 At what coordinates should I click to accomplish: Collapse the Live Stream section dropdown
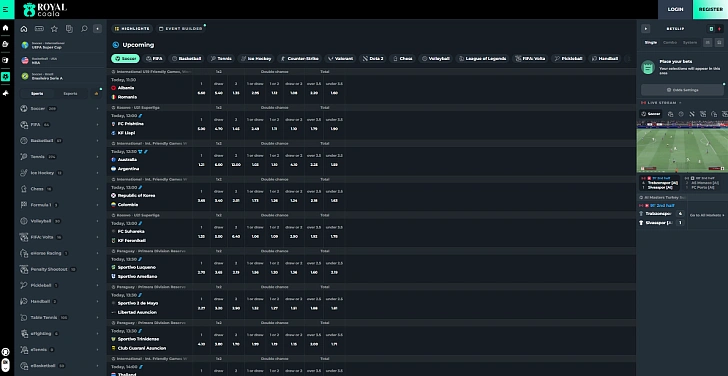[680, 103]
